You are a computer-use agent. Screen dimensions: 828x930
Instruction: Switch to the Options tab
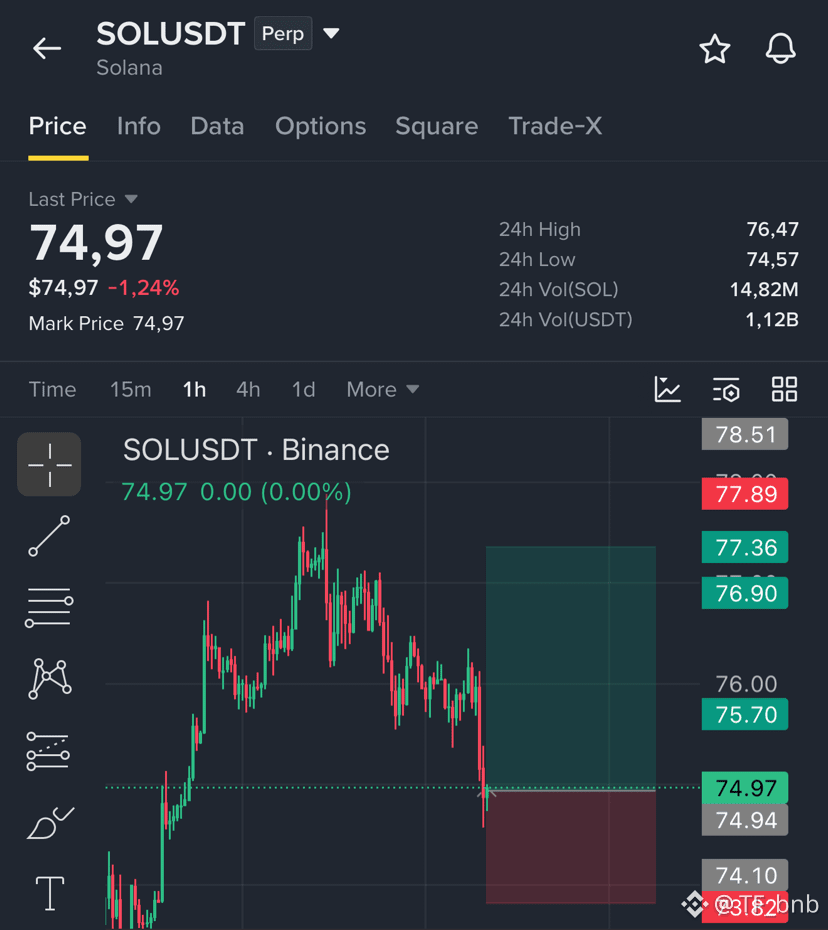coord(320,126)
